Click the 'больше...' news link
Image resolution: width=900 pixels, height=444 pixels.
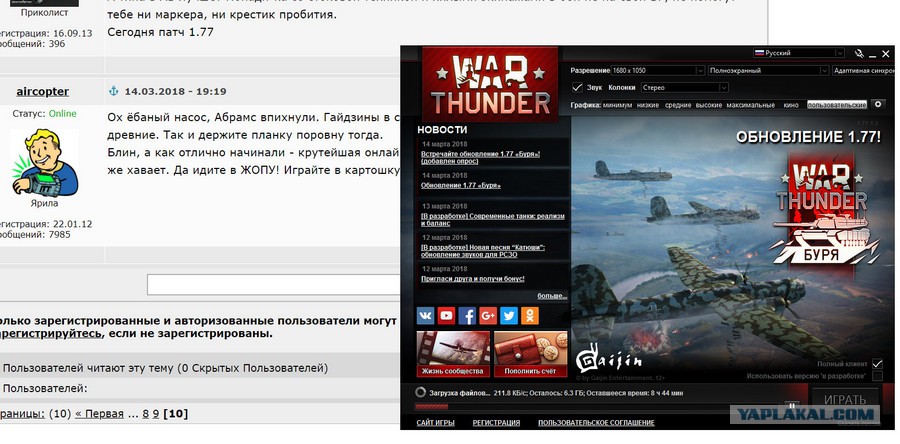pyautogui.click(x=552, y=296)
